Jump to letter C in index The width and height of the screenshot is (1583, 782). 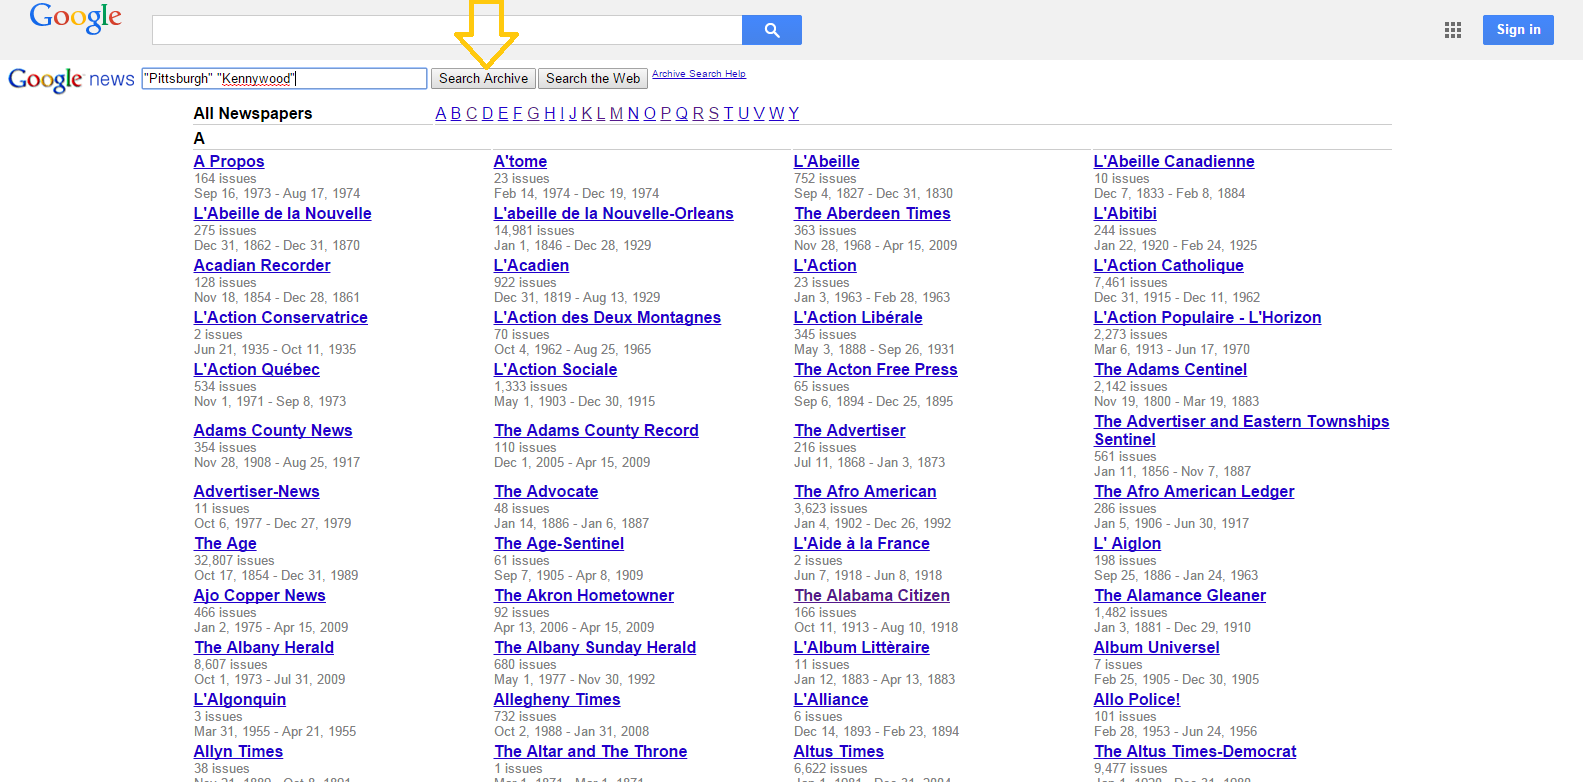click(x=472, y=114)
